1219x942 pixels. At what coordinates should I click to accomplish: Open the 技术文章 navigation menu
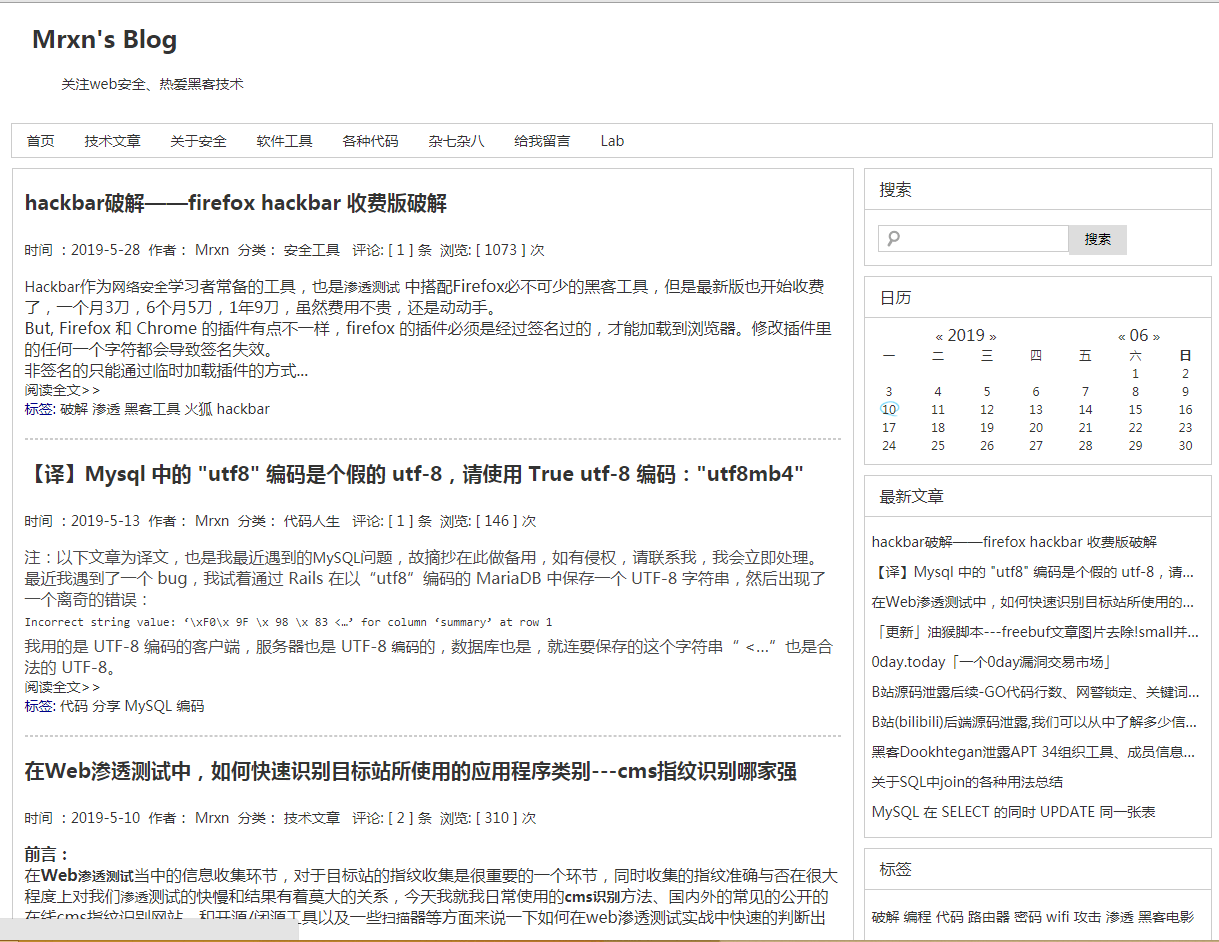point(112,141)
